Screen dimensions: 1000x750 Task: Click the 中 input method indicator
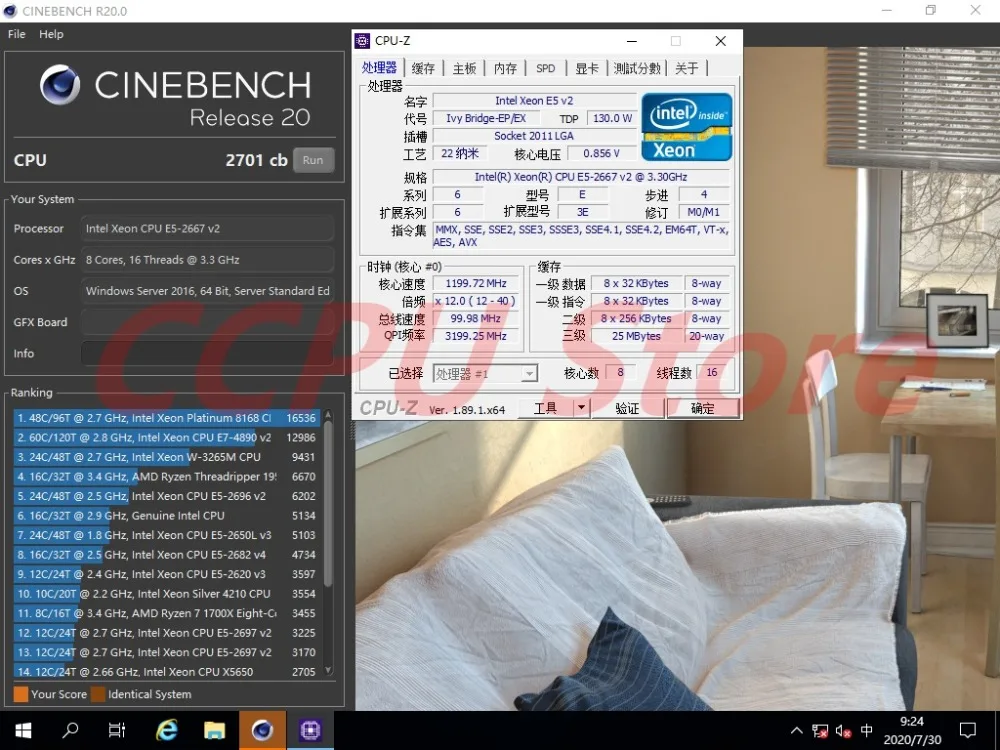click(x=866, y=731)
